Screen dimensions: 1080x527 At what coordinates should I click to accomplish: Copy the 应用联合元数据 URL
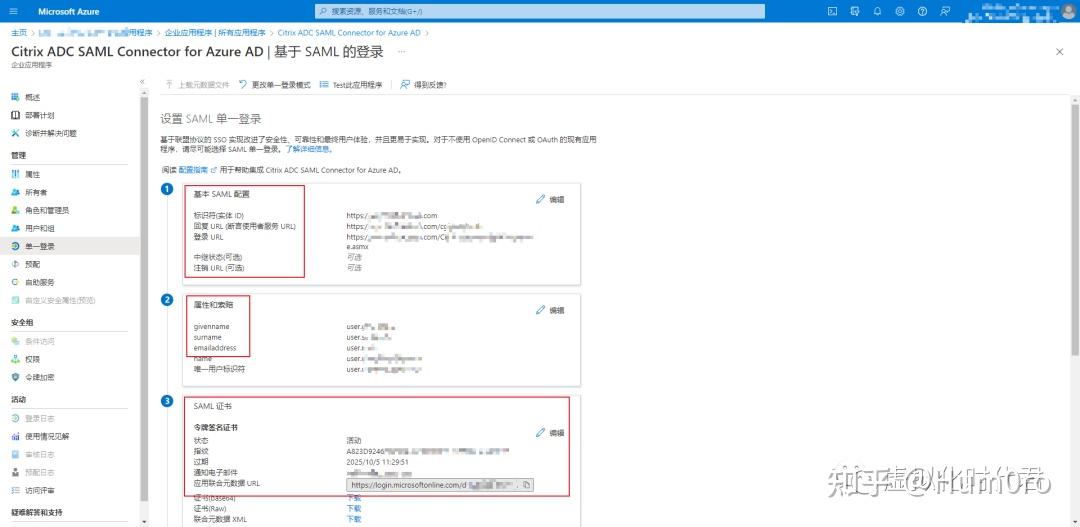pos(526,485)
